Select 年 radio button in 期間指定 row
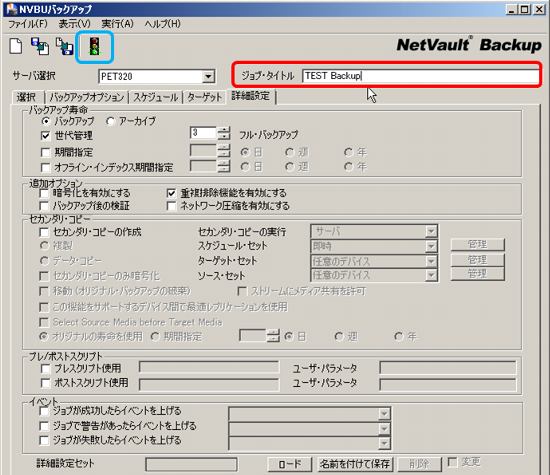The width and height of the screenshot is (550, 475). pyautogui.click(x=348, y=152)
